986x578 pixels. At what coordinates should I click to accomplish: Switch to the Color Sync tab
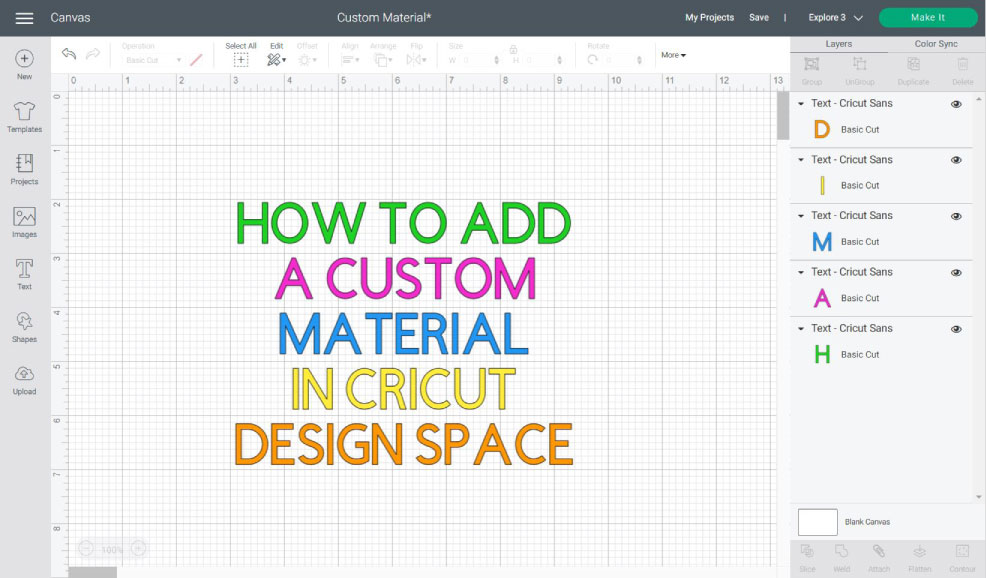(x=936, y=44)
